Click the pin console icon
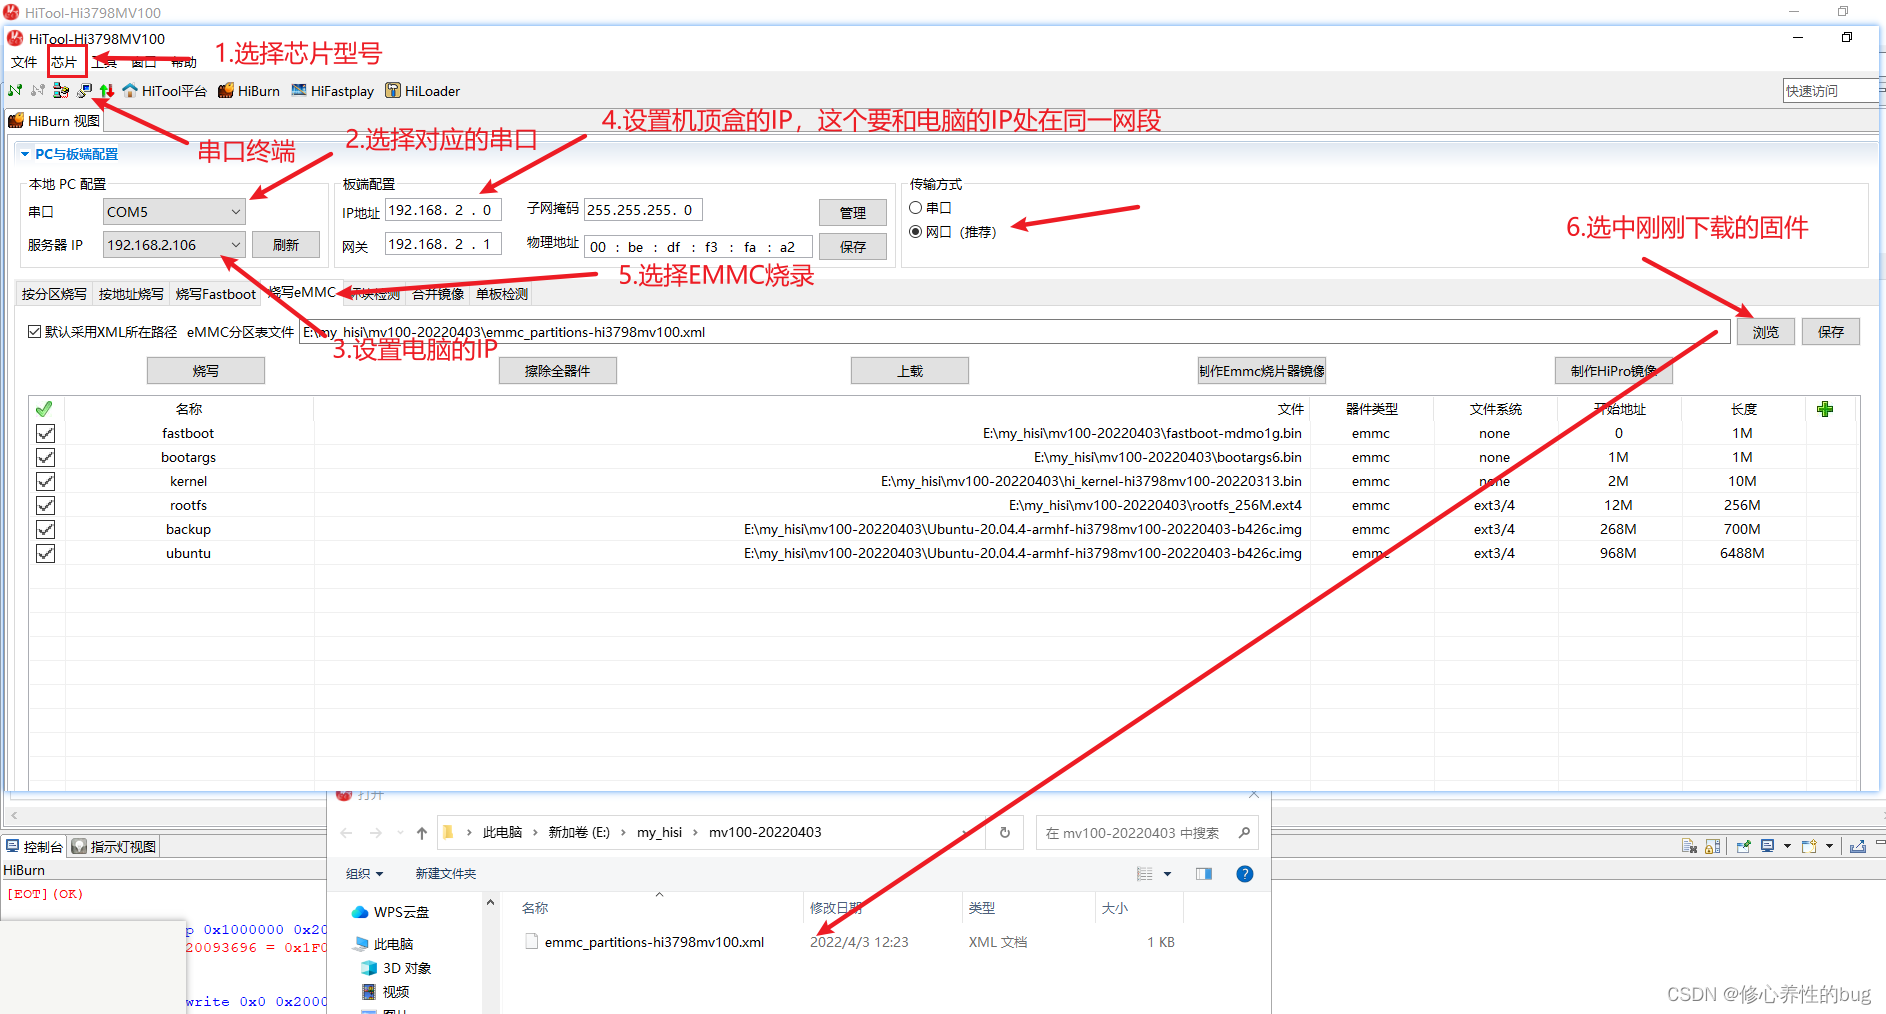Image resolution: width=1886 pixels, height=1014 pixels. (1743, 846)
